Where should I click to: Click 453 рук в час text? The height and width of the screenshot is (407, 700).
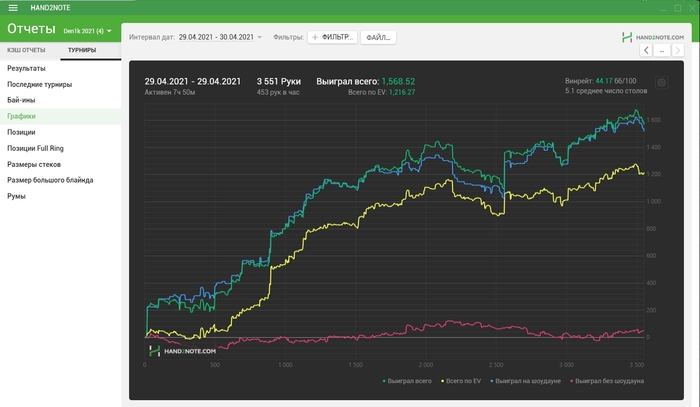pos(278,92)
